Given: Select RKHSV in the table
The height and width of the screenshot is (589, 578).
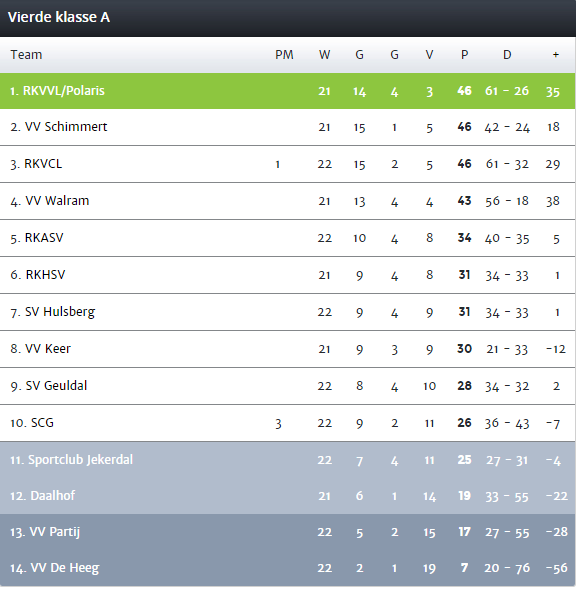Looking at the screenshot, I should (288, 275).
